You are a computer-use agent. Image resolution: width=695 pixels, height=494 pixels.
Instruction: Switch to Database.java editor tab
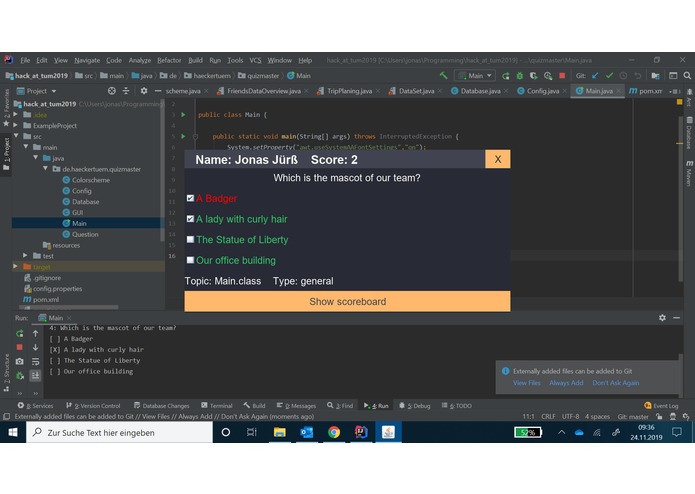click(x=480, y=91)
